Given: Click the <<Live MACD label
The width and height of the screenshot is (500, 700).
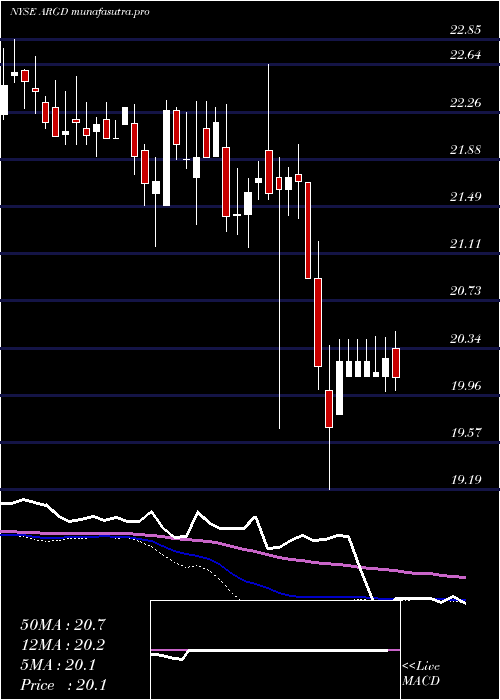Looking at the screenshot, I should click(421, 674).
